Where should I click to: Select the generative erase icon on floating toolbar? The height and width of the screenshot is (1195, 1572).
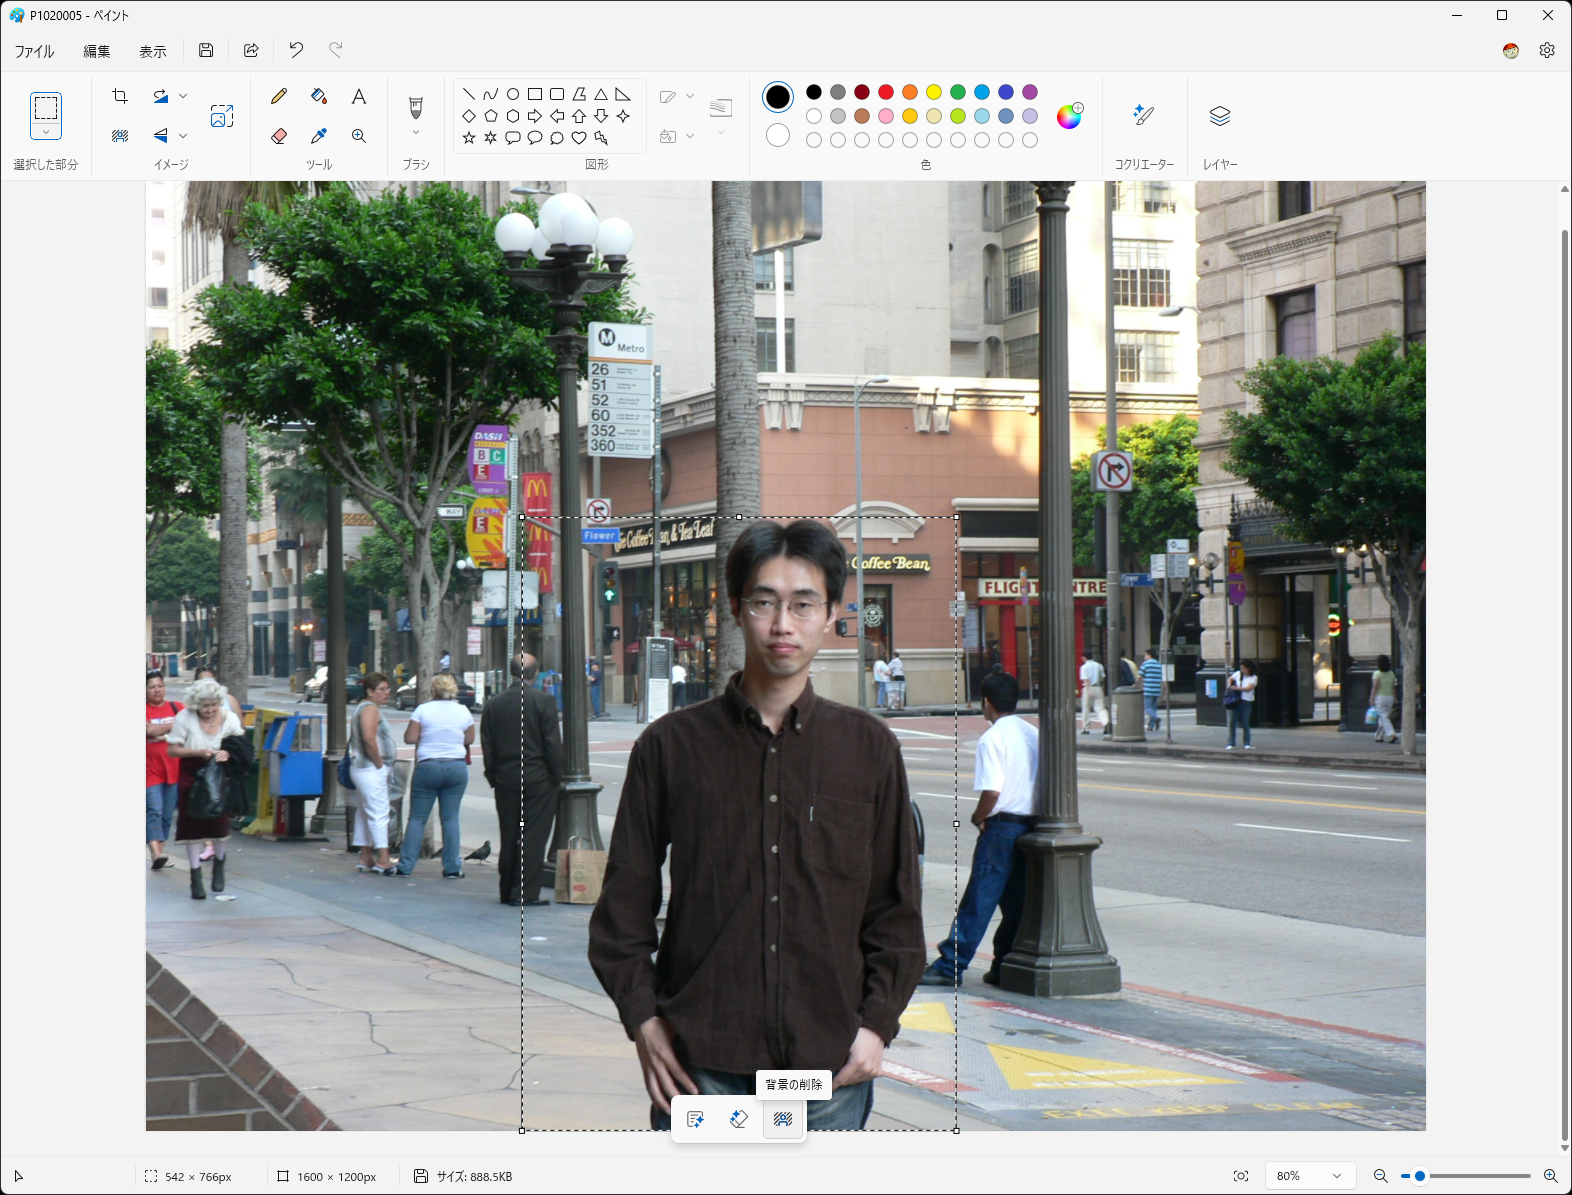739,1119
